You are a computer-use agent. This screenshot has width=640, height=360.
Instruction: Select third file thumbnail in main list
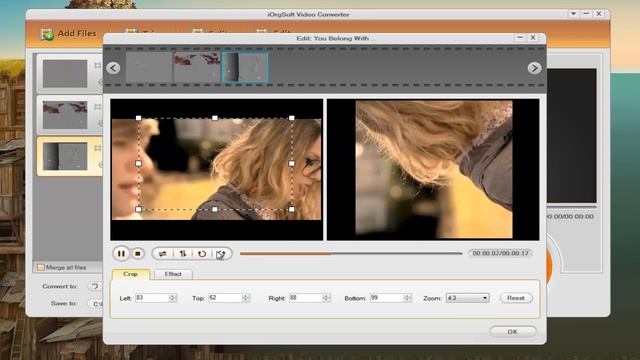point(65,156)
